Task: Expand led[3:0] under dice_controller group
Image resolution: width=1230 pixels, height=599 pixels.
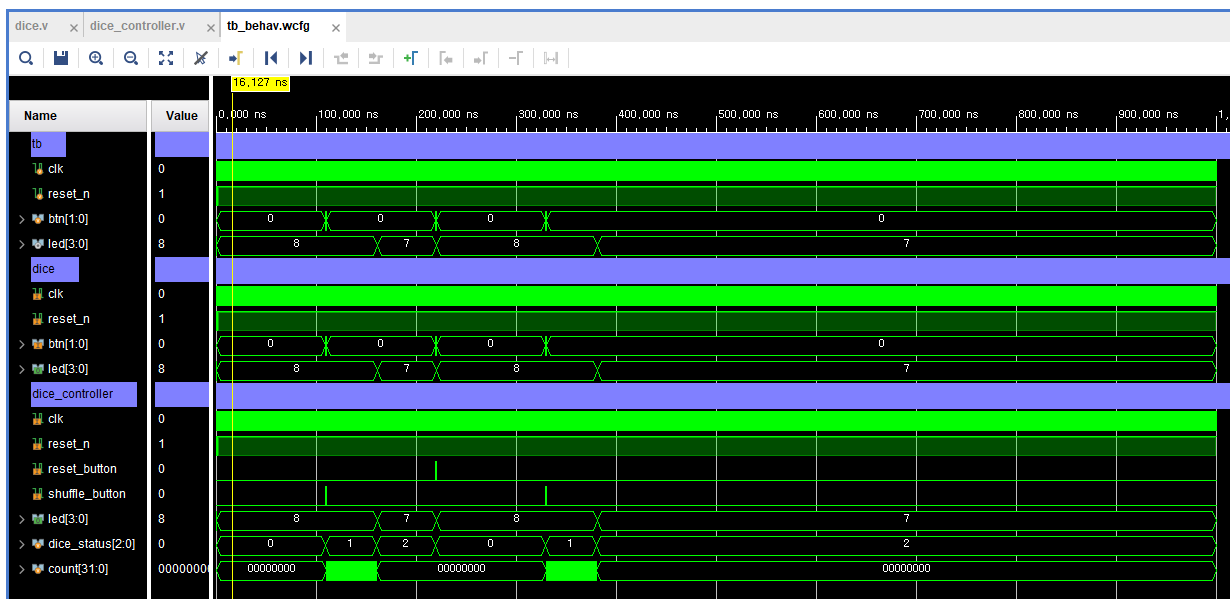Action: (x=22, y=519)
